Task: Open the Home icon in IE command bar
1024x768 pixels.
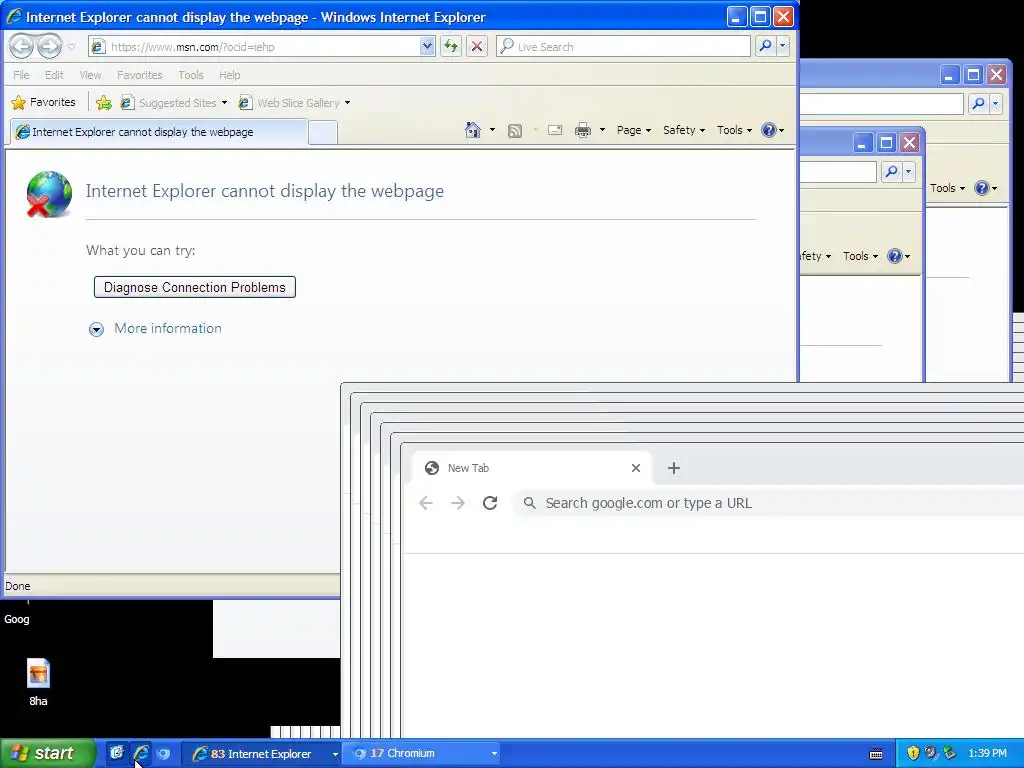Action: 473,130
